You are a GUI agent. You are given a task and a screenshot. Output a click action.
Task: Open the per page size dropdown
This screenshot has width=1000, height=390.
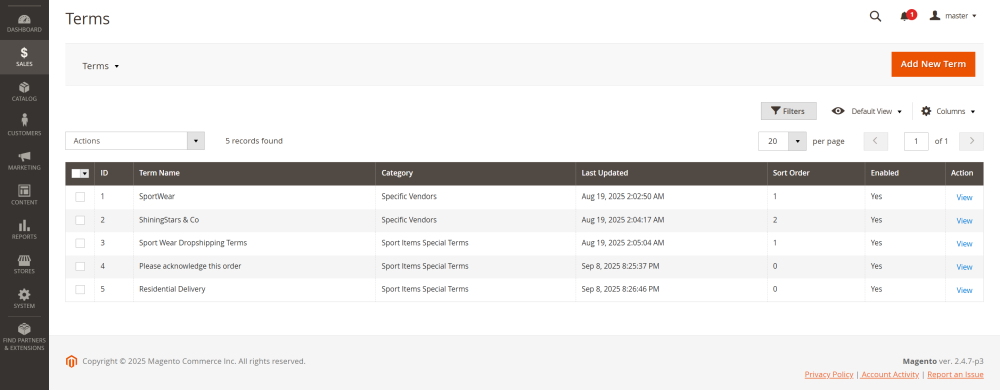pyautogui.click(x=798, y=141)
